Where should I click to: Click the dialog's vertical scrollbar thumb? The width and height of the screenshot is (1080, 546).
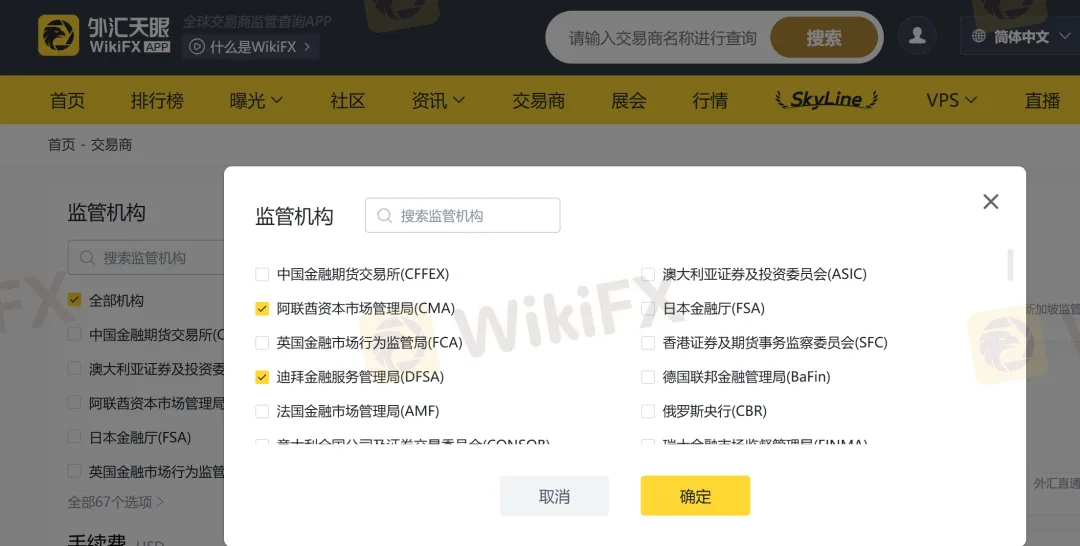[1010, 265]
